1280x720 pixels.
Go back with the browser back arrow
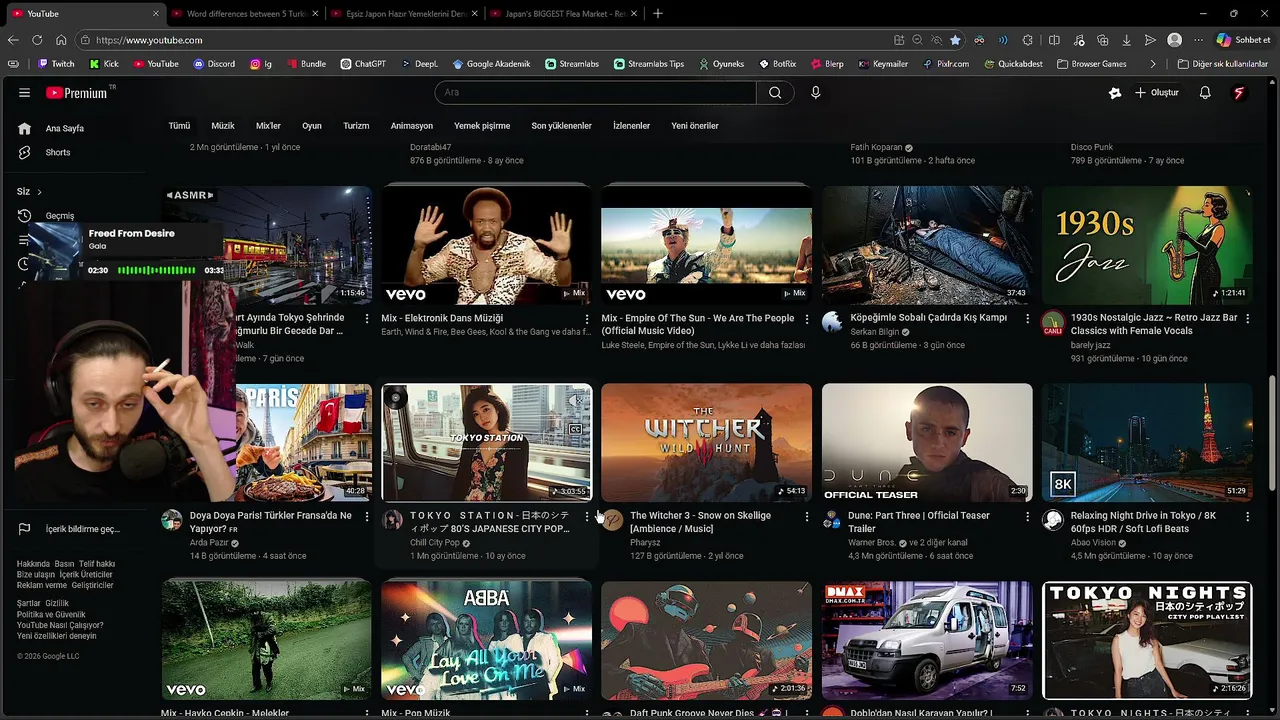click(x=13, y=40)
